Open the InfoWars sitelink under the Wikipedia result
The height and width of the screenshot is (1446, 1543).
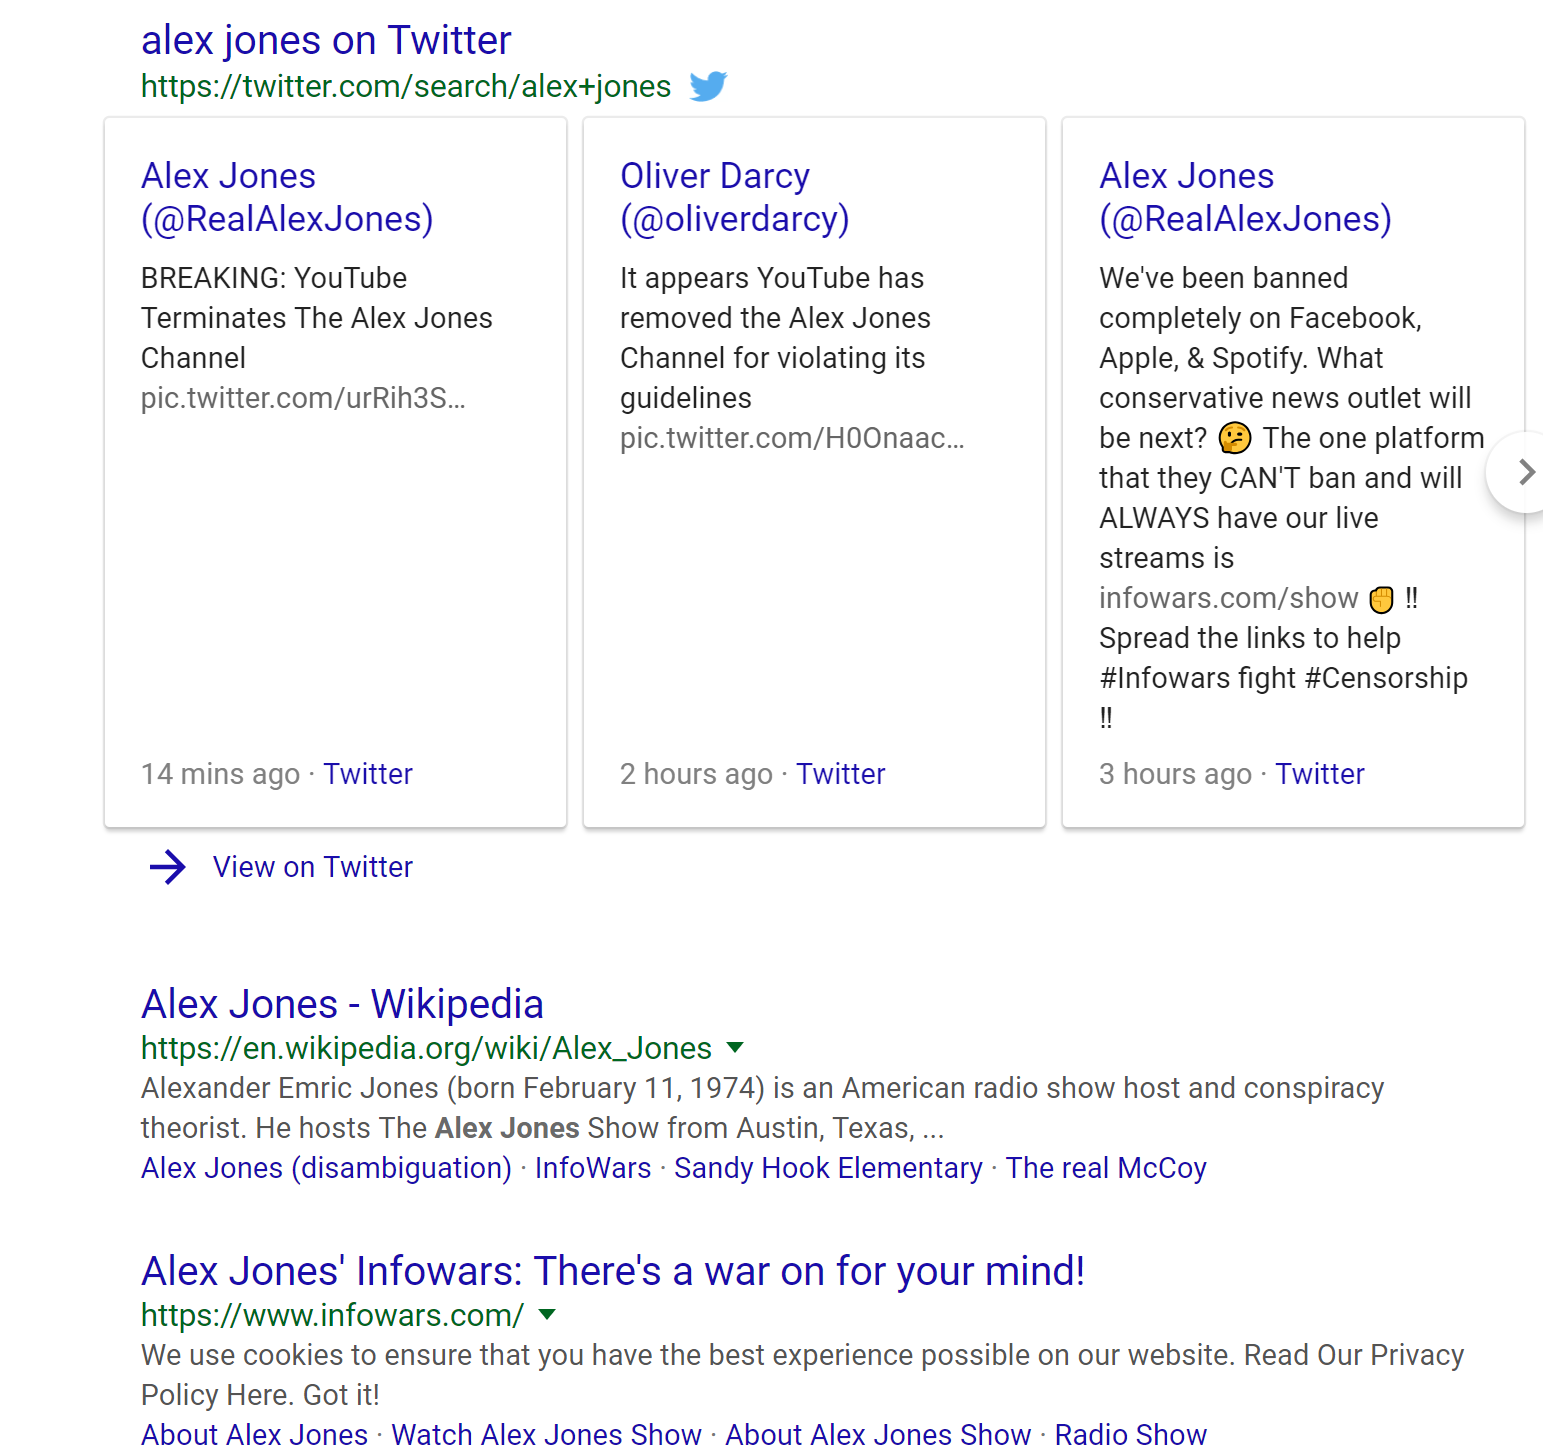click(593, 1168)
